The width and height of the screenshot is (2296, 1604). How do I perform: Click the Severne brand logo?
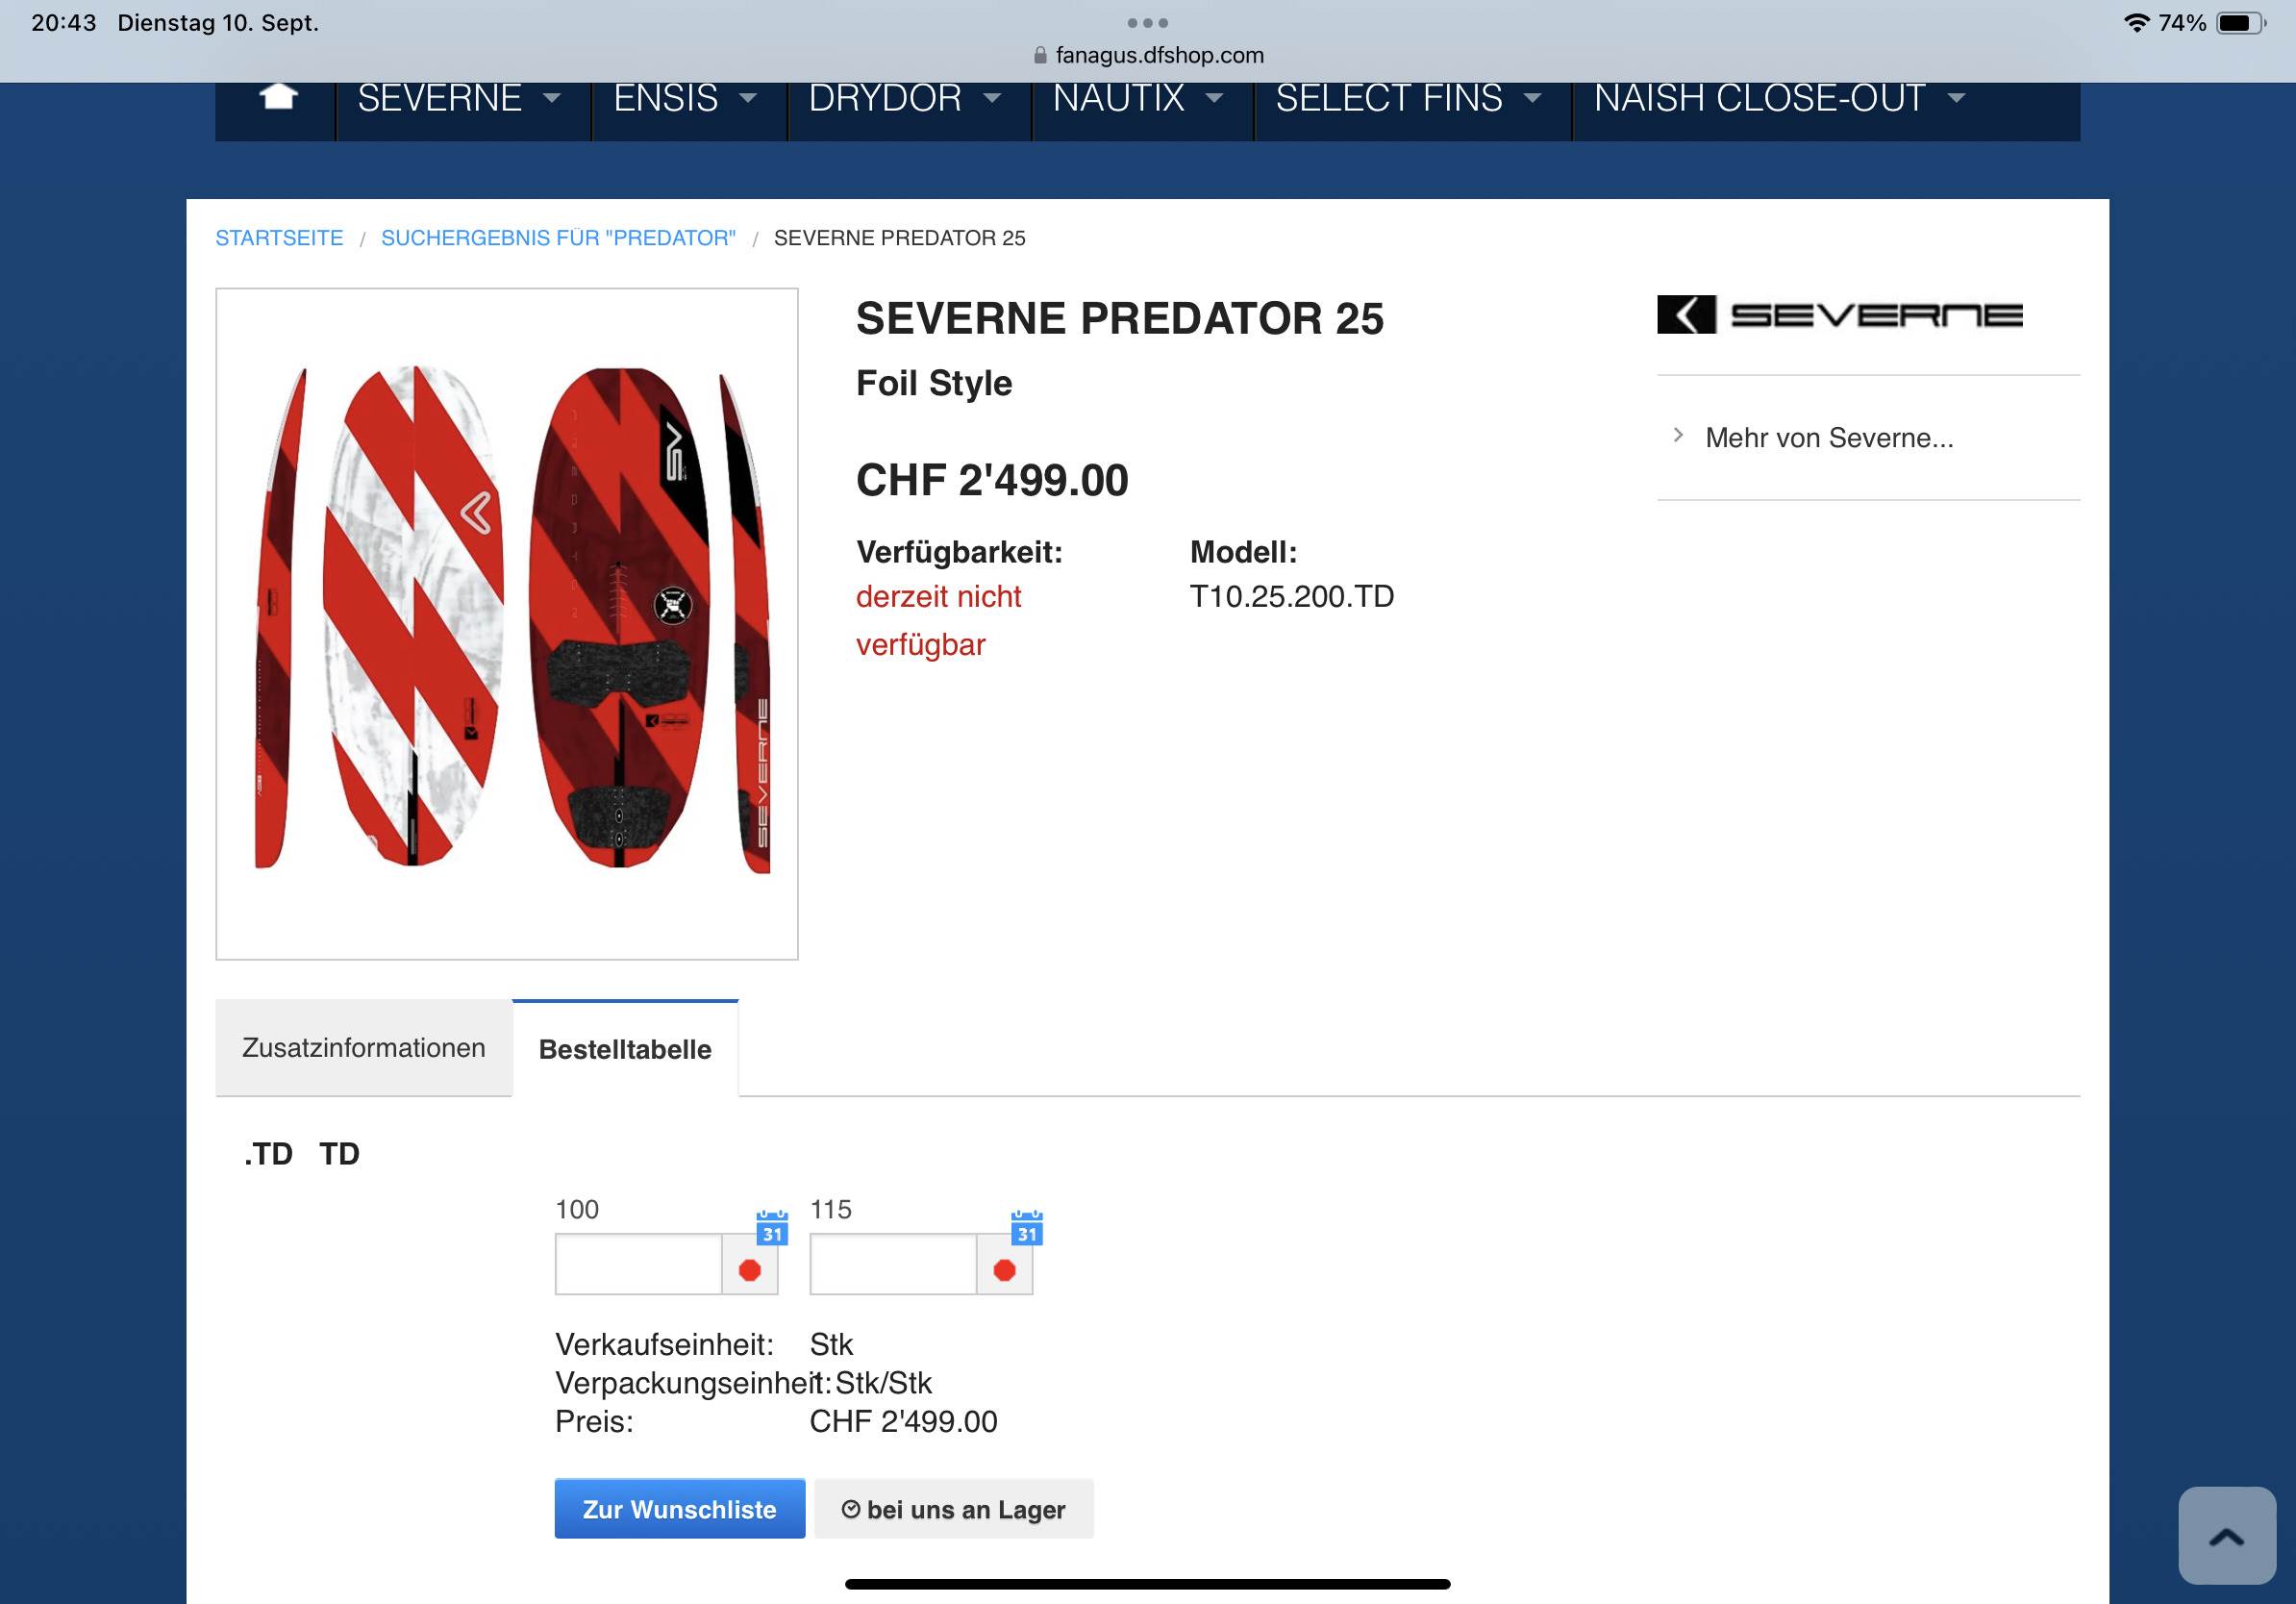pos(1840,315)
